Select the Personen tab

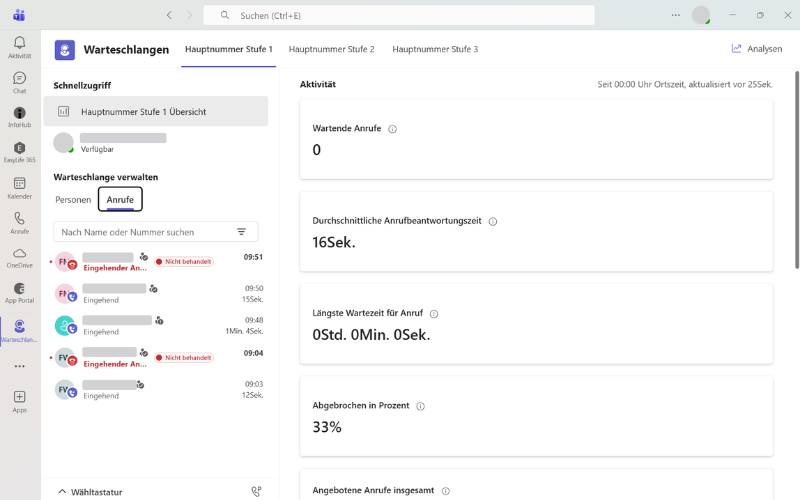coord(73,199)
